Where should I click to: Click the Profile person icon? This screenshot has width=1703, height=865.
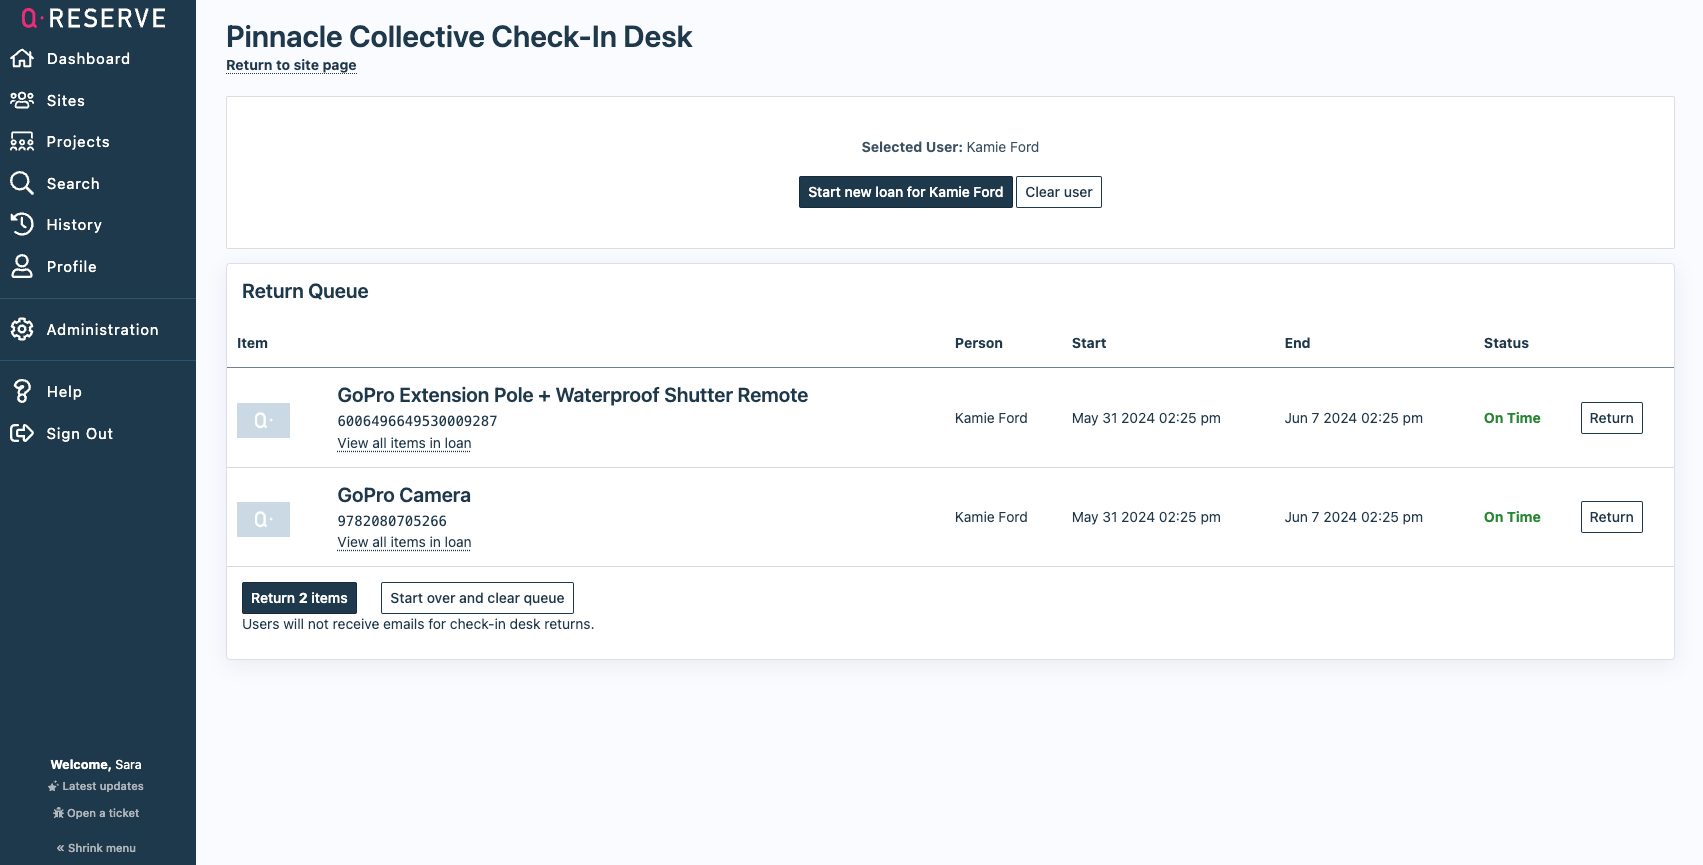point(22,266)
